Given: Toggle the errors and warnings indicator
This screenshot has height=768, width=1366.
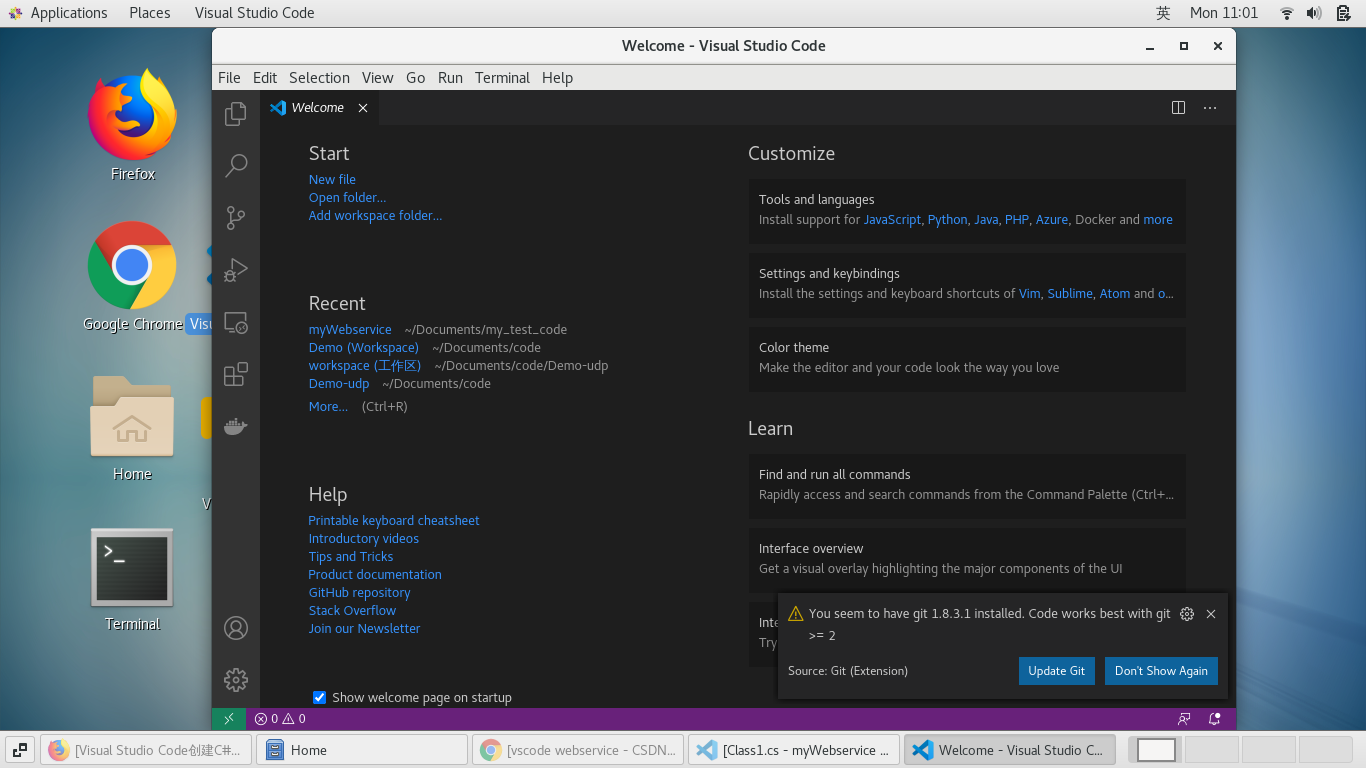Looking at the screenshot, I should tap(278, 718).
